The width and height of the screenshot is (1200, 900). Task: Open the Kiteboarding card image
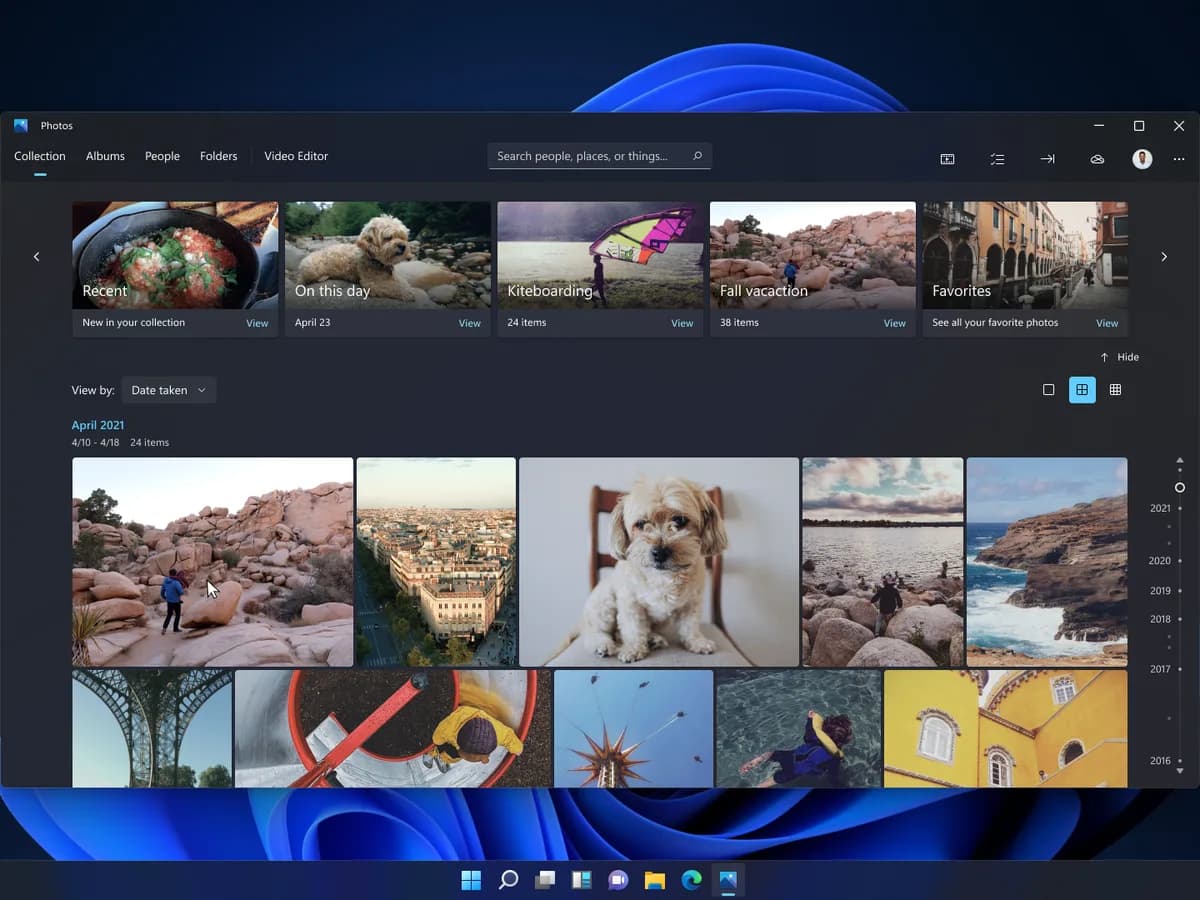[600, 255]
